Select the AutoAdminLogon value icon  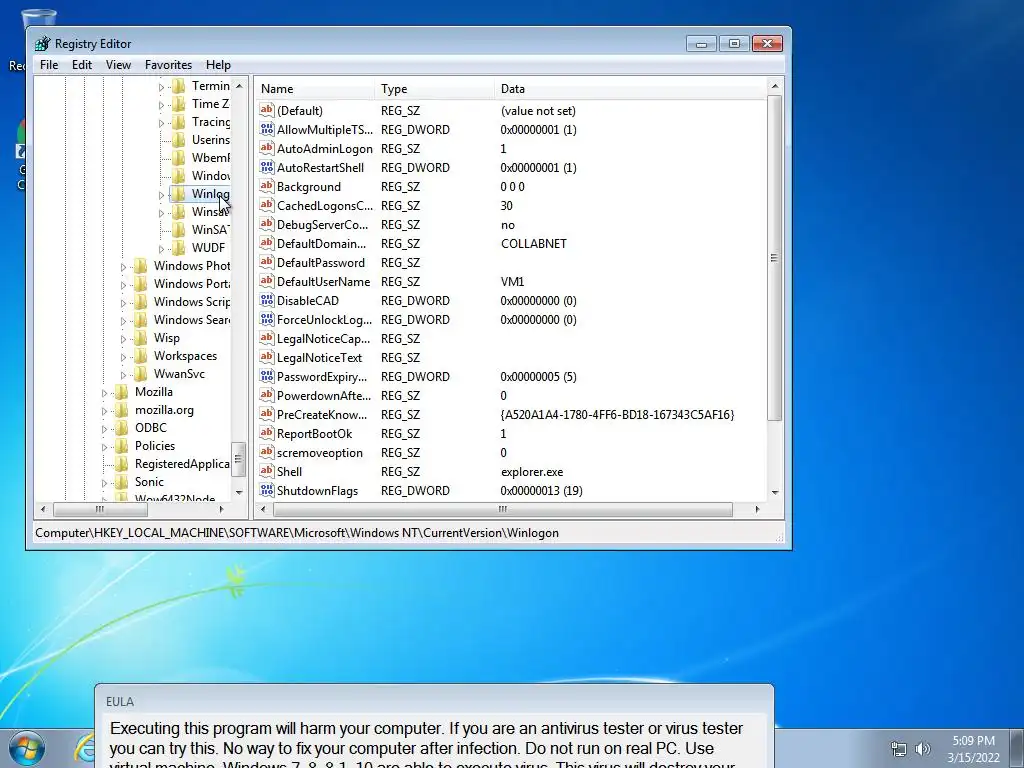[x=266, y=148]
